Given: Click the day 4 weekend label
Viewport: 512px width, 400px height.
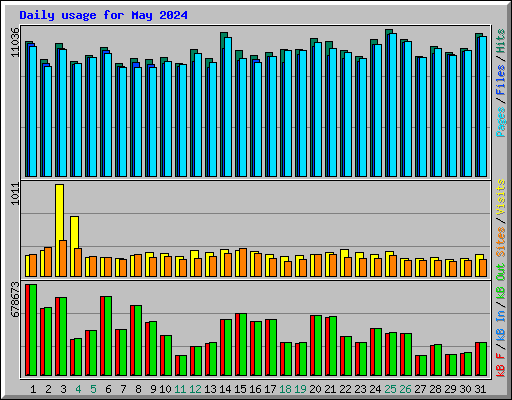Looking at the screenshot, I should (78, 389).
